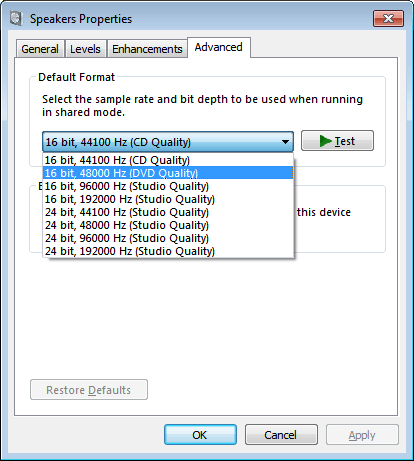This screenshot has height=461, width=414.
Task: Click the Cancel button
Action: (x=281, y=435)
